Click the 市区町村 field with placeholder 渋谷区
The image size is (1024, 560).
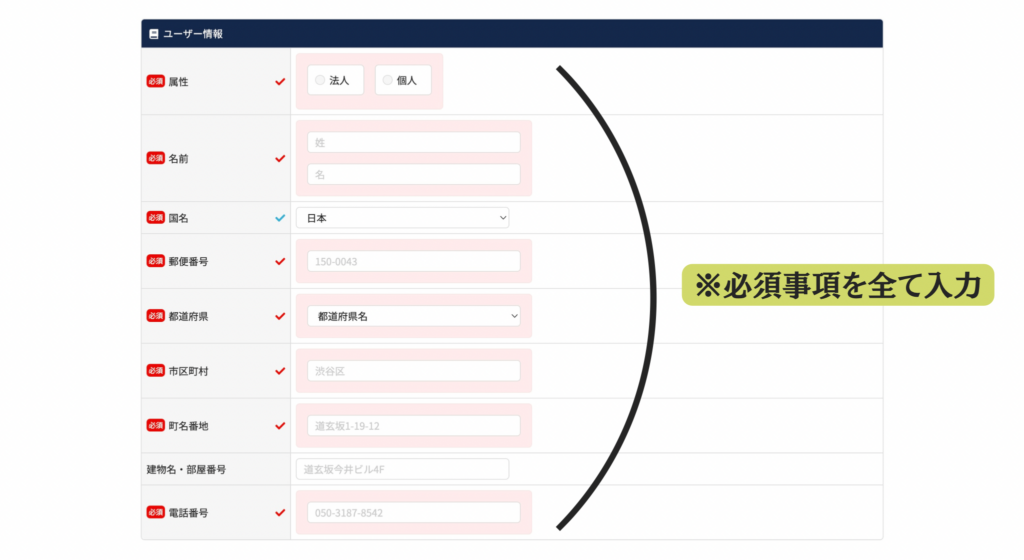(x=413, y=371)
